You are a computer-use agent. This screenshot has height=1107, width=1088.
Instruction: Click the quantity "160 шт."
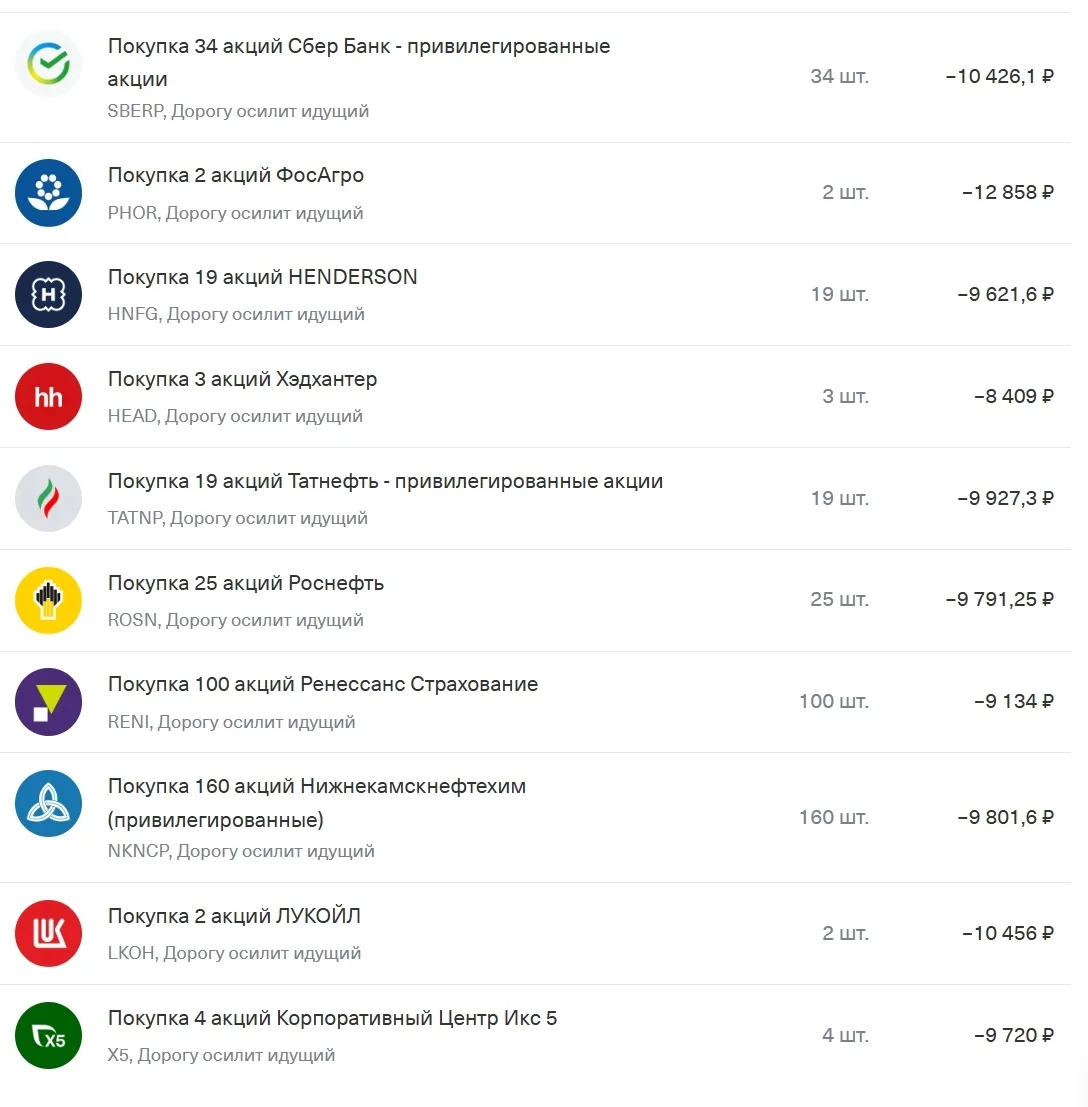(834, 818)
